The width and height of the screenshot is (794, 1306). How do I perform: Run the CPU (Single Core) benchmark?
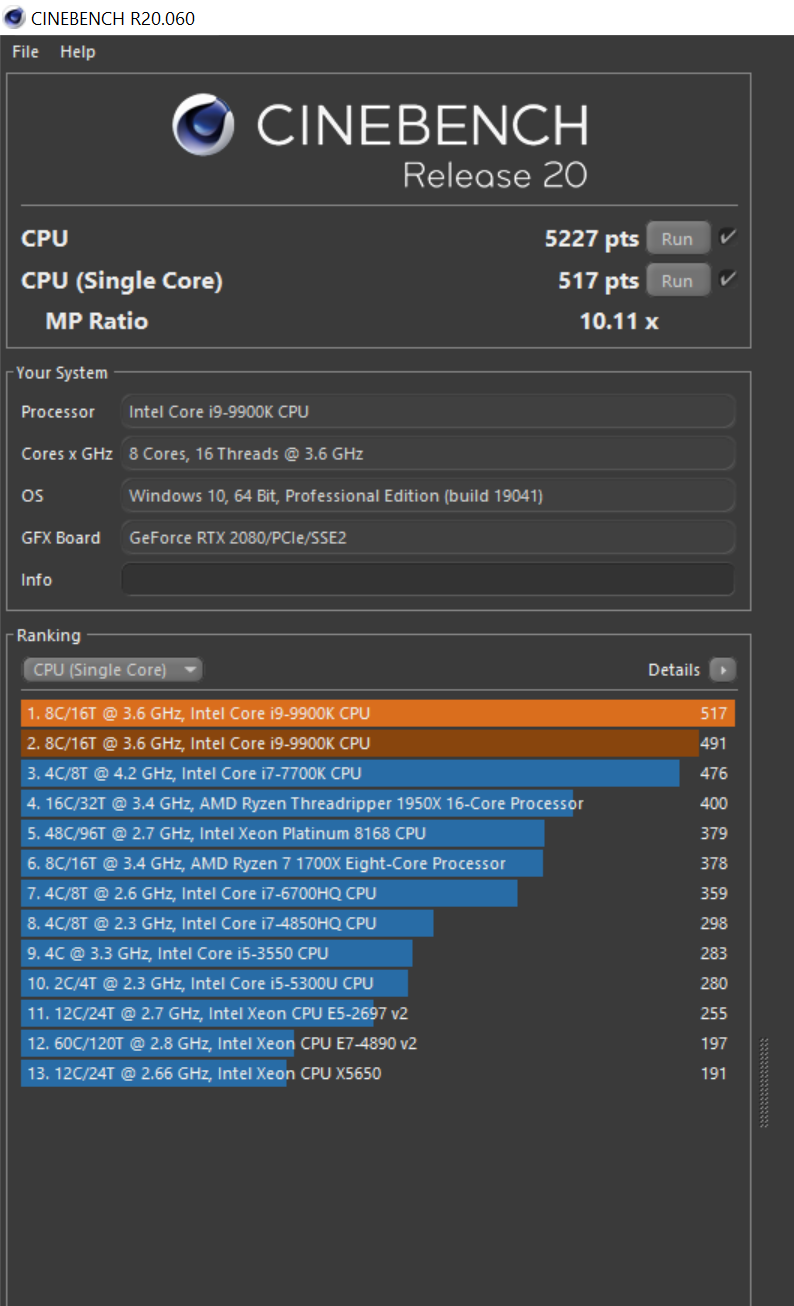coord(677,281)
